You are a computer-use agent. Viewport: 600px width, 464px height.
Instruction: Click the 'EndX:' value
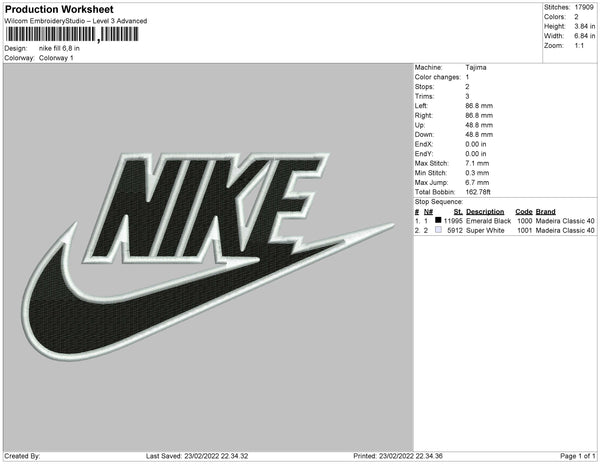click(476, 144)
